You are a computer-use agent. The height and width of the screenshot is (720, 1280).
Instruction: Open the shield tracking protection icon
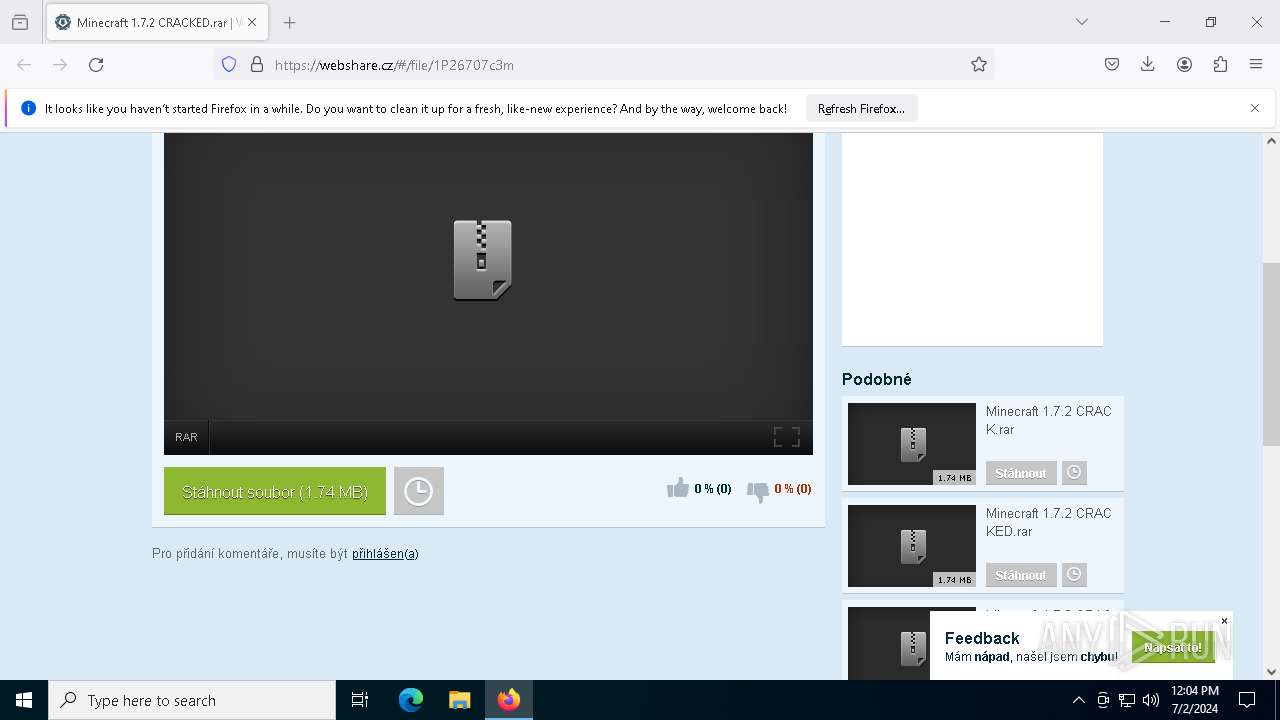coord(229,65)
